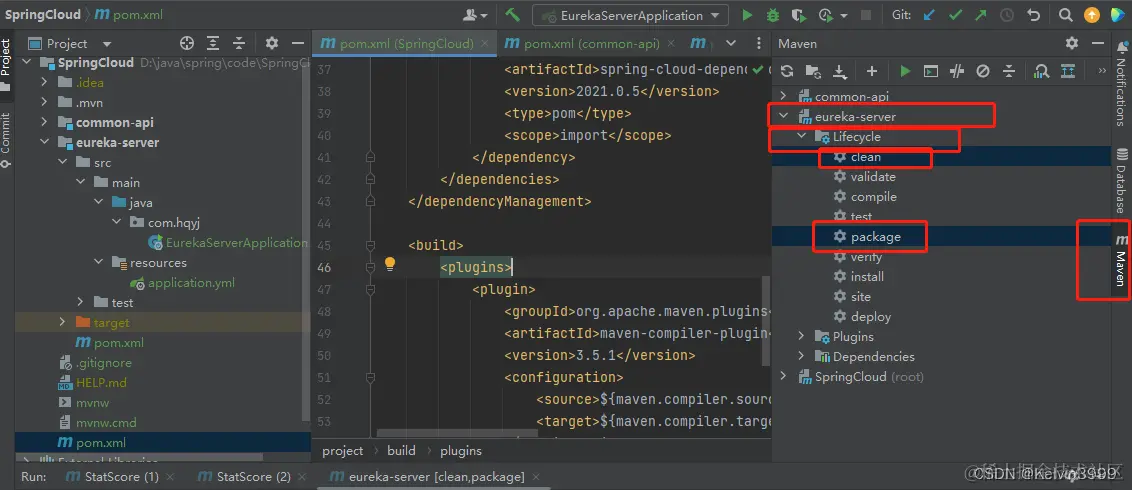Switch to pom.xml (common-api) editor tab
The image size is (1132, 490).
pos(591,43)
